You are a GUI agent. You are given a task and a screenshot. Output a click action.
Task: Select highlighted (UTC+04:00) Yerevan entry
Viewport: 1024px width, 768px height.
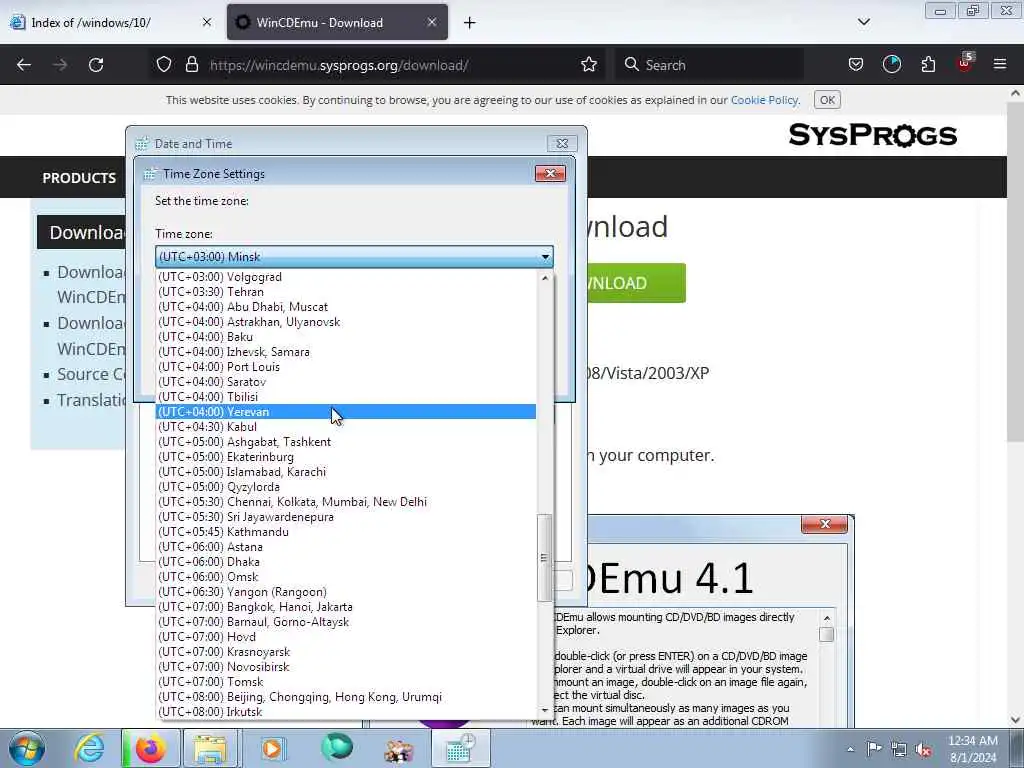pyautogui.click(x=345, y=412)
